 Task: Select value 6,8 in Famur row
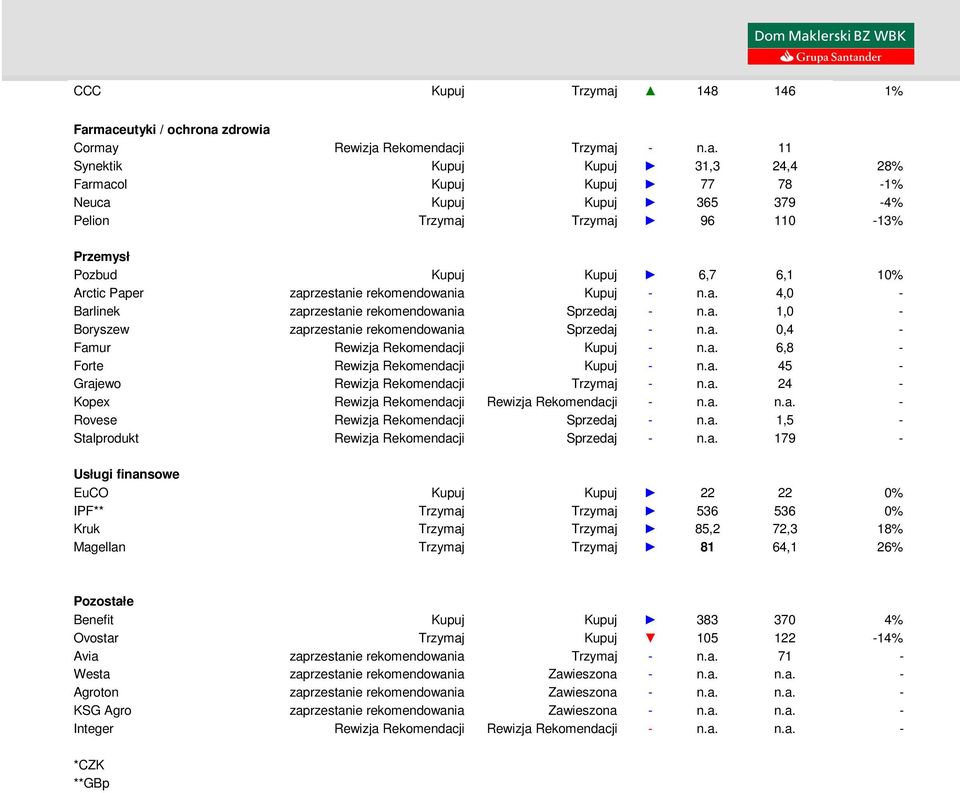[x=784, y=348]
